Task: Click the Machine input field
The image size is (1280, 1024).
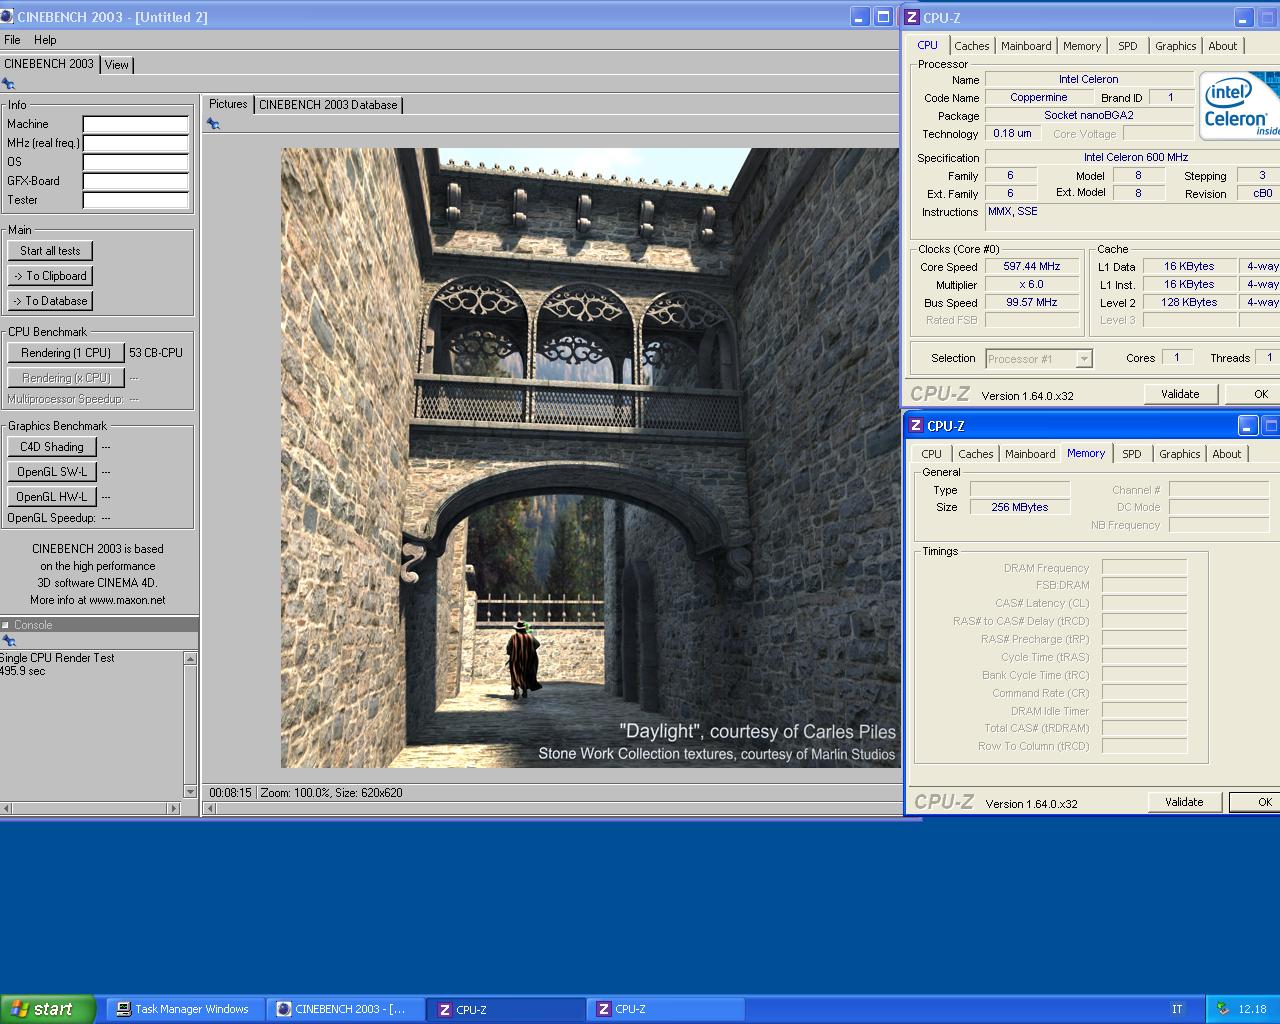Action: tap(136, 124)
